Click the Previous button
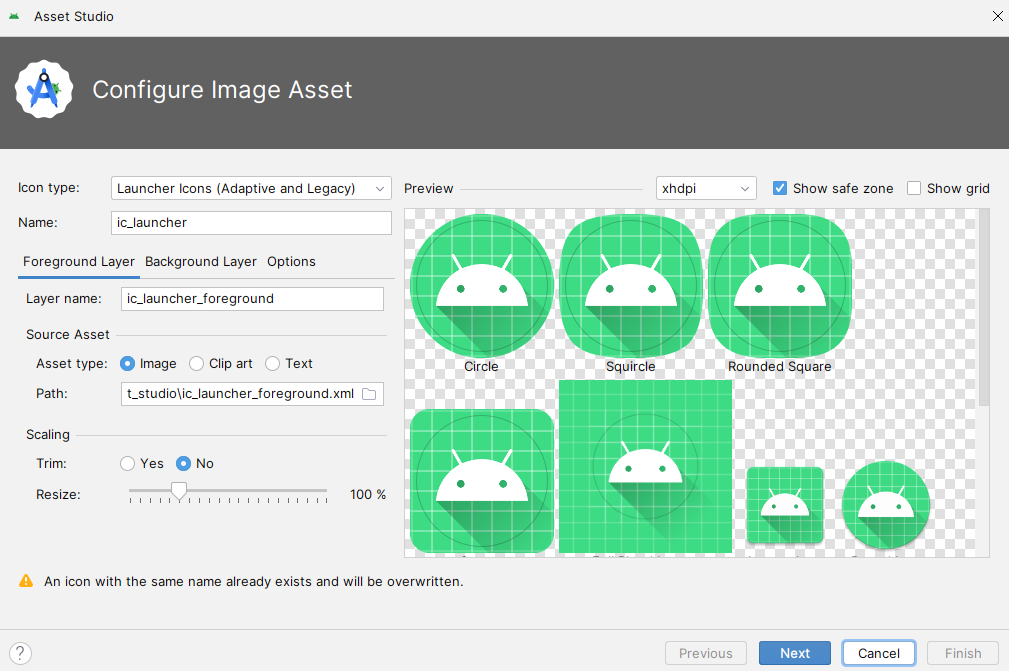1009x671 pixels. 706,653
